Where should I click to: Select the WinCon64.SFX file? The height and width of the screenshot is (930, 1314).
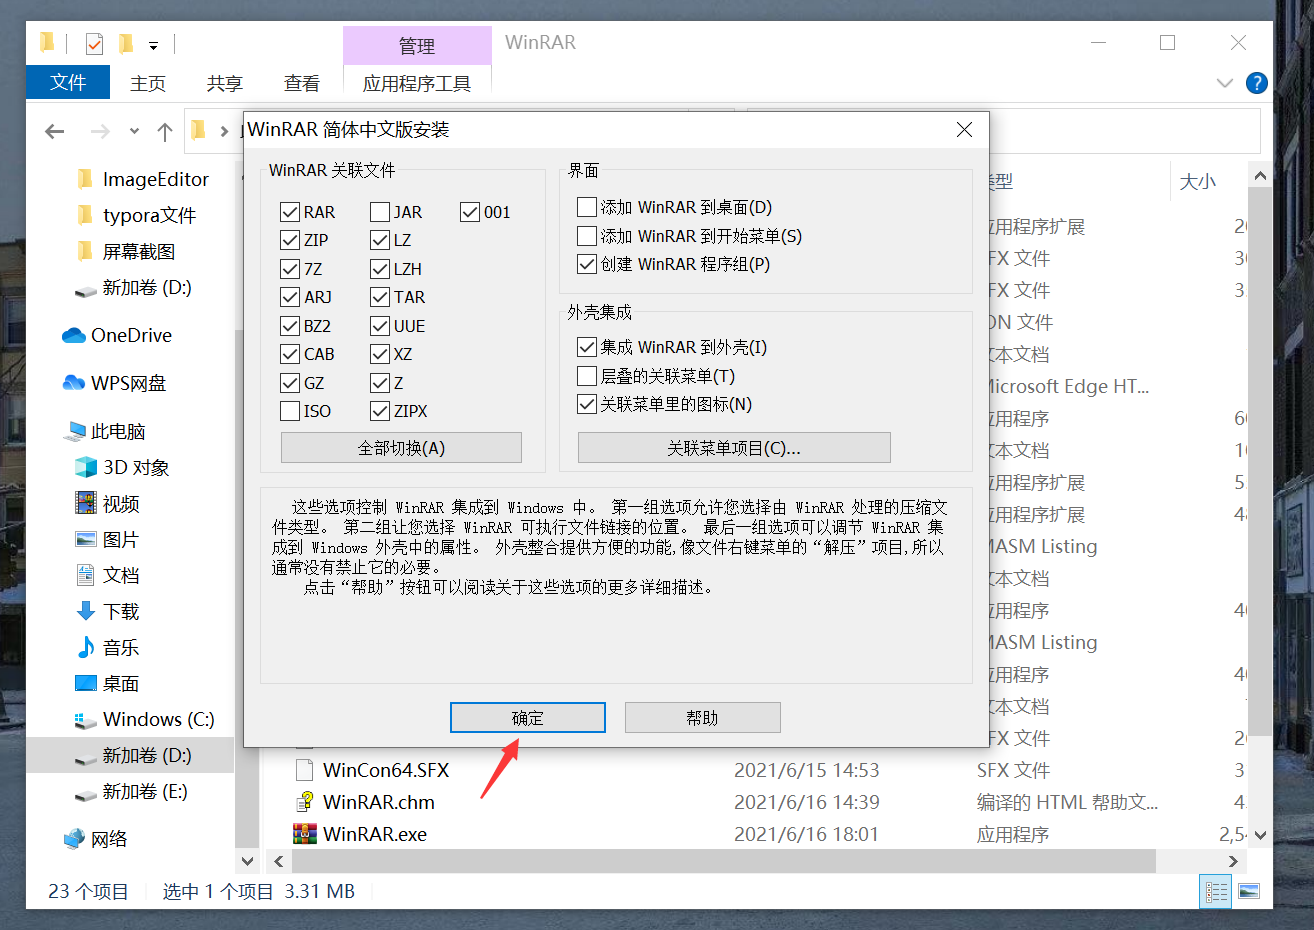point(385,770)
